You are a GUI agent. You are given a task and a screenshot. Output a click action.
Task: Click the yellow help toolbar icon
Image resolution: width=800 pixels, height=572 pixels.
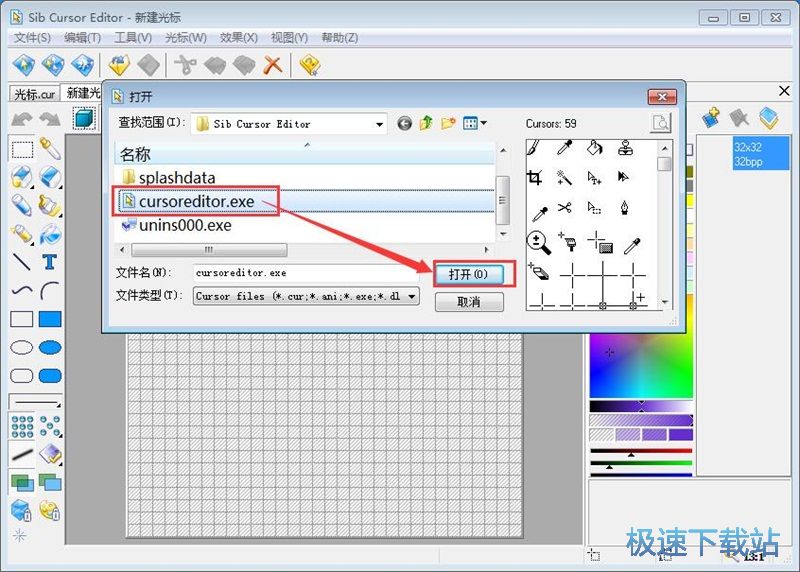coord(309,65)
